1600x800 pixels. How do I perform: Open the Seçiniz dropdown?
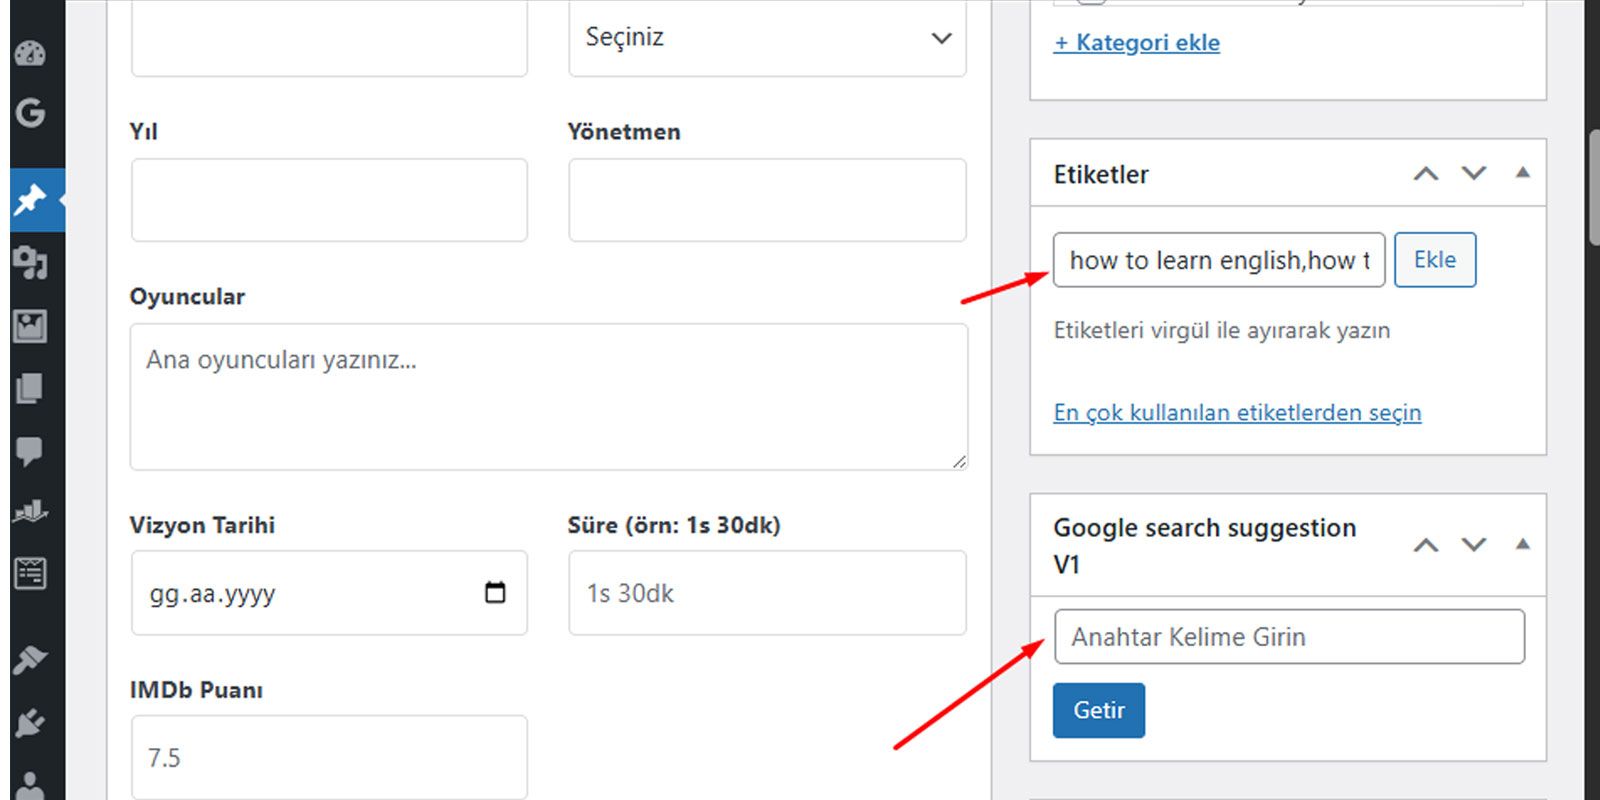click(767, 38)
